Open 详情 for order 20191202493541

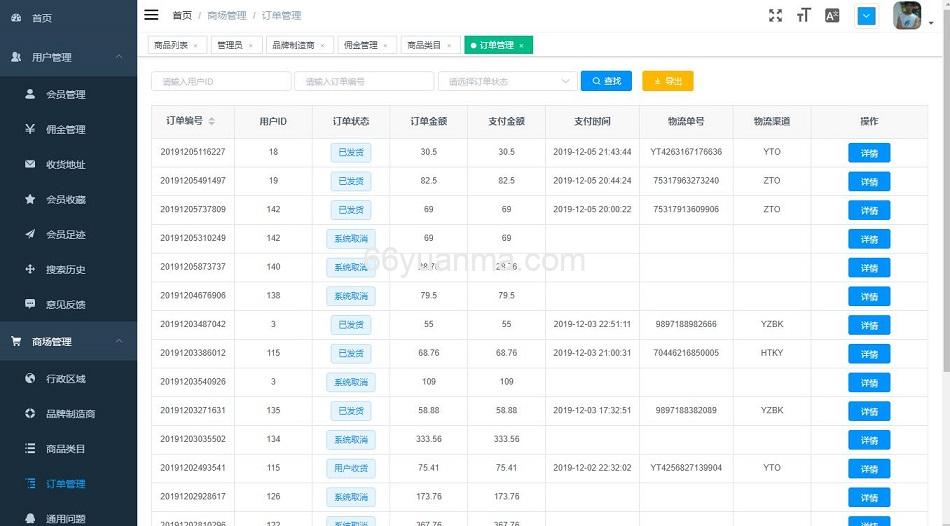pyautogui.click(x=869, y=468)
